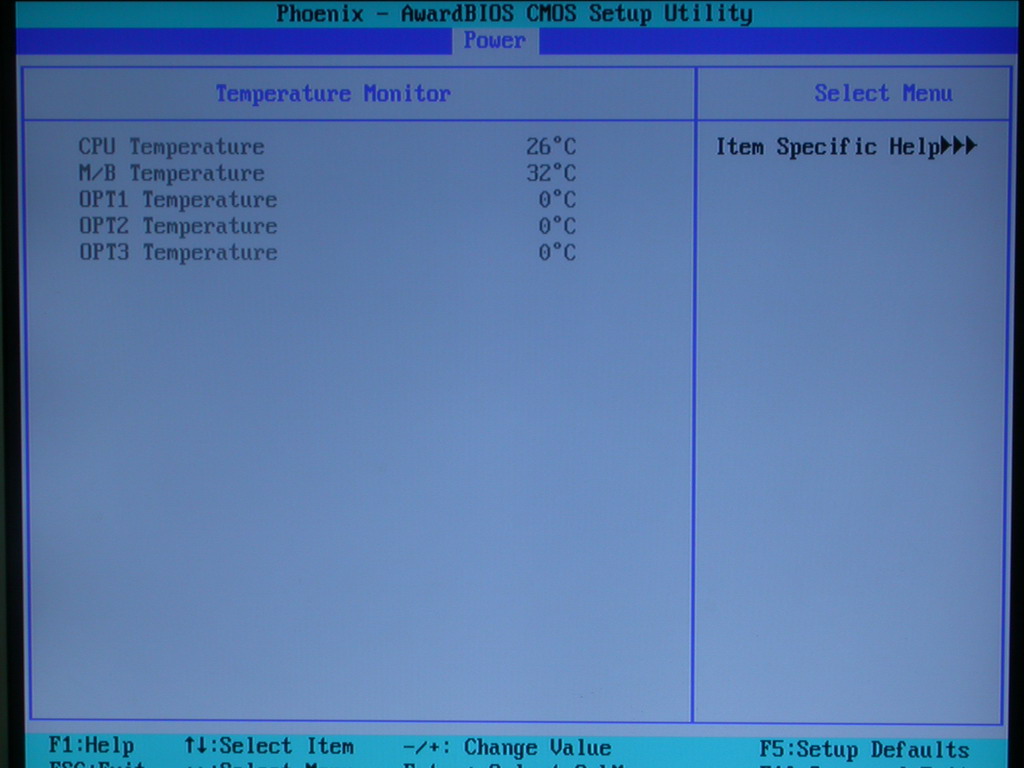Click the F5:Setup Defaults hint
This screenshot has height=768, width=1024.
point(864,749)
